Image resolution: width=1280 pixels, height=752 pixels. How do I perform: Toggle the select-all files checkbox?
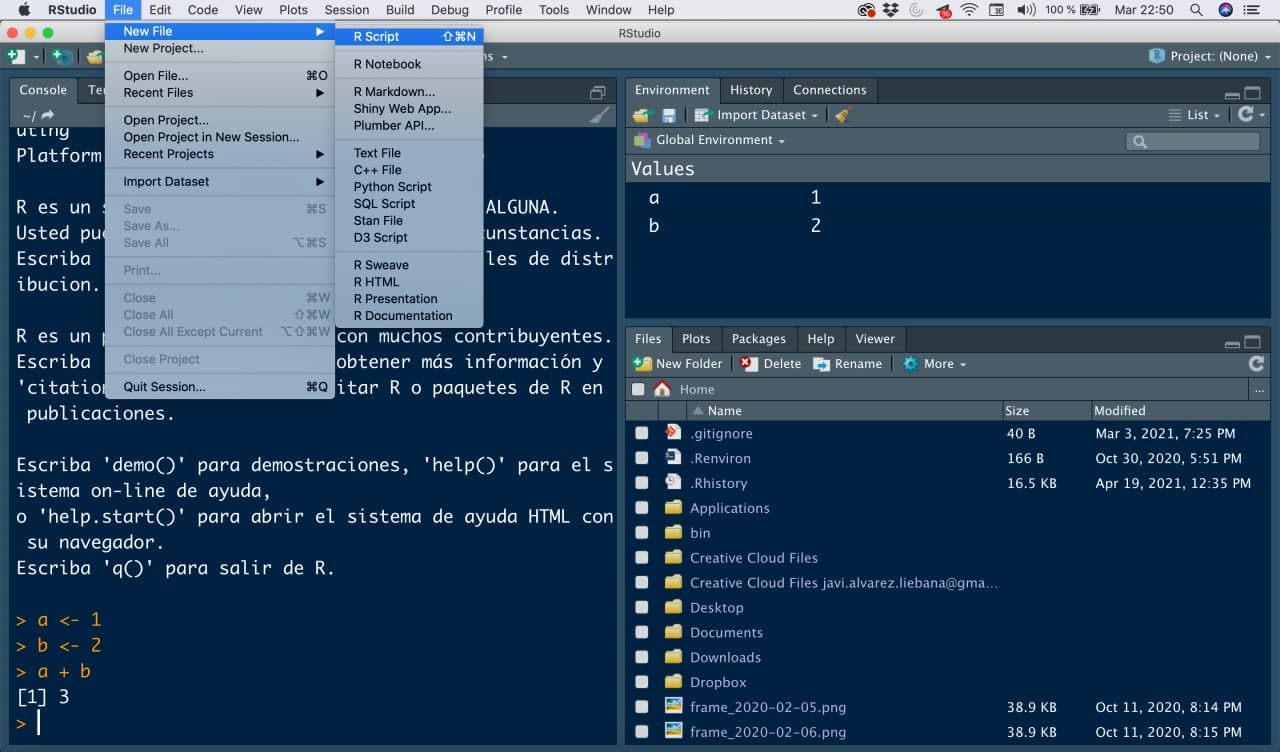click(x=638, y=389)
